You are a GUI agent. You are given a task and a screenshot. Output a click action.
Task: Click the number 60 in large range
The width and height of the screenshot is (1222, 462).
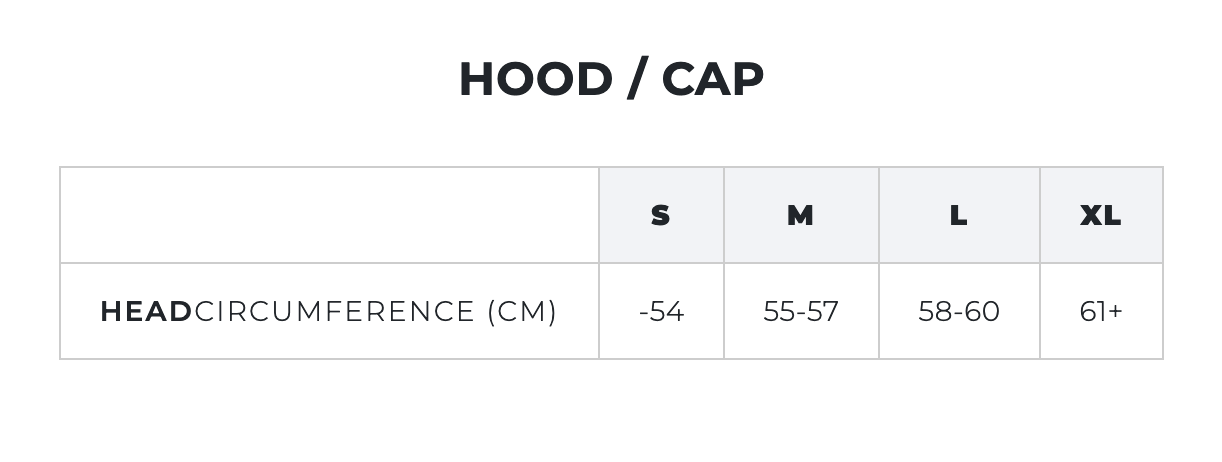click(x=982, y=312)
